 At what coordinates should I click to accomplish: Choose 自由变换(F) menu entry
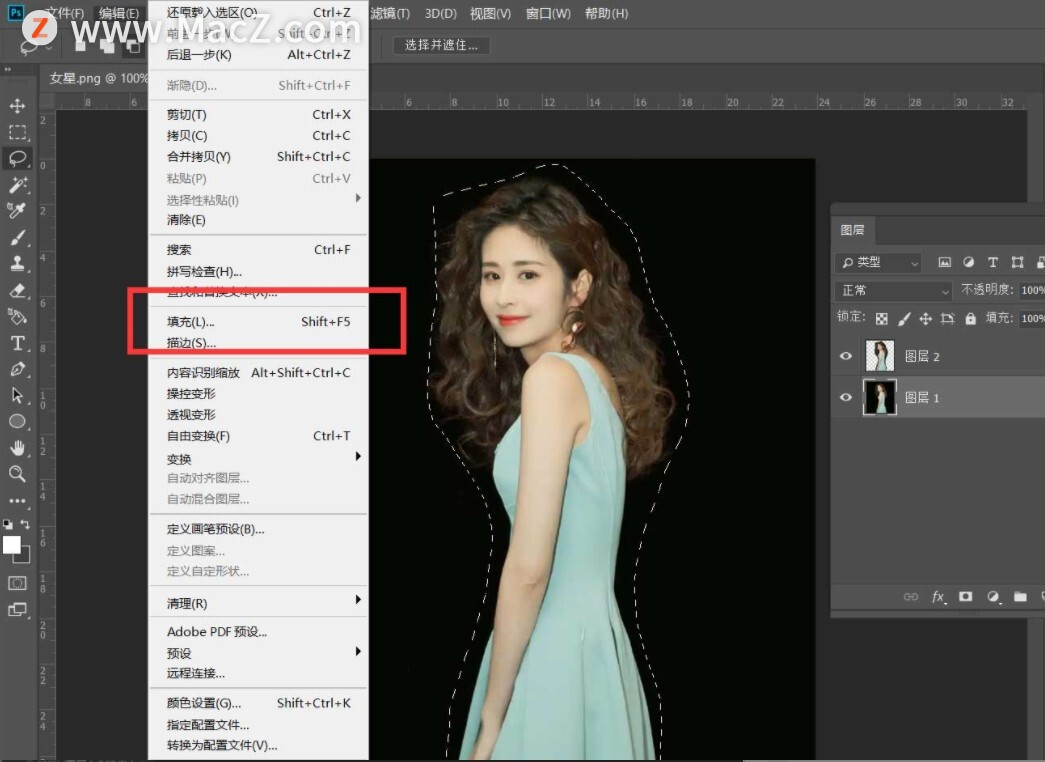pos(258,435)
